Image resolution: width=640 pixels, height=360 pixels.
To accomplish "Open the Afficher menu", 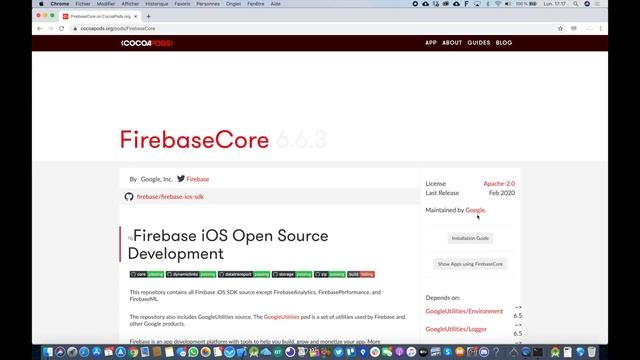I will tap(130, 4).
